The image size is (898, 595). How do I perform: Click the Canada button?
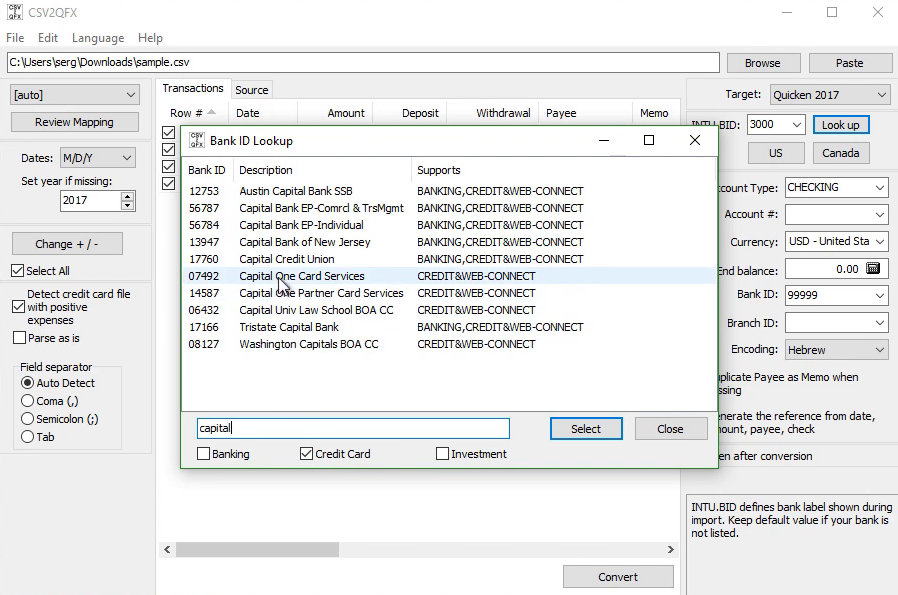tap(841, 153)
